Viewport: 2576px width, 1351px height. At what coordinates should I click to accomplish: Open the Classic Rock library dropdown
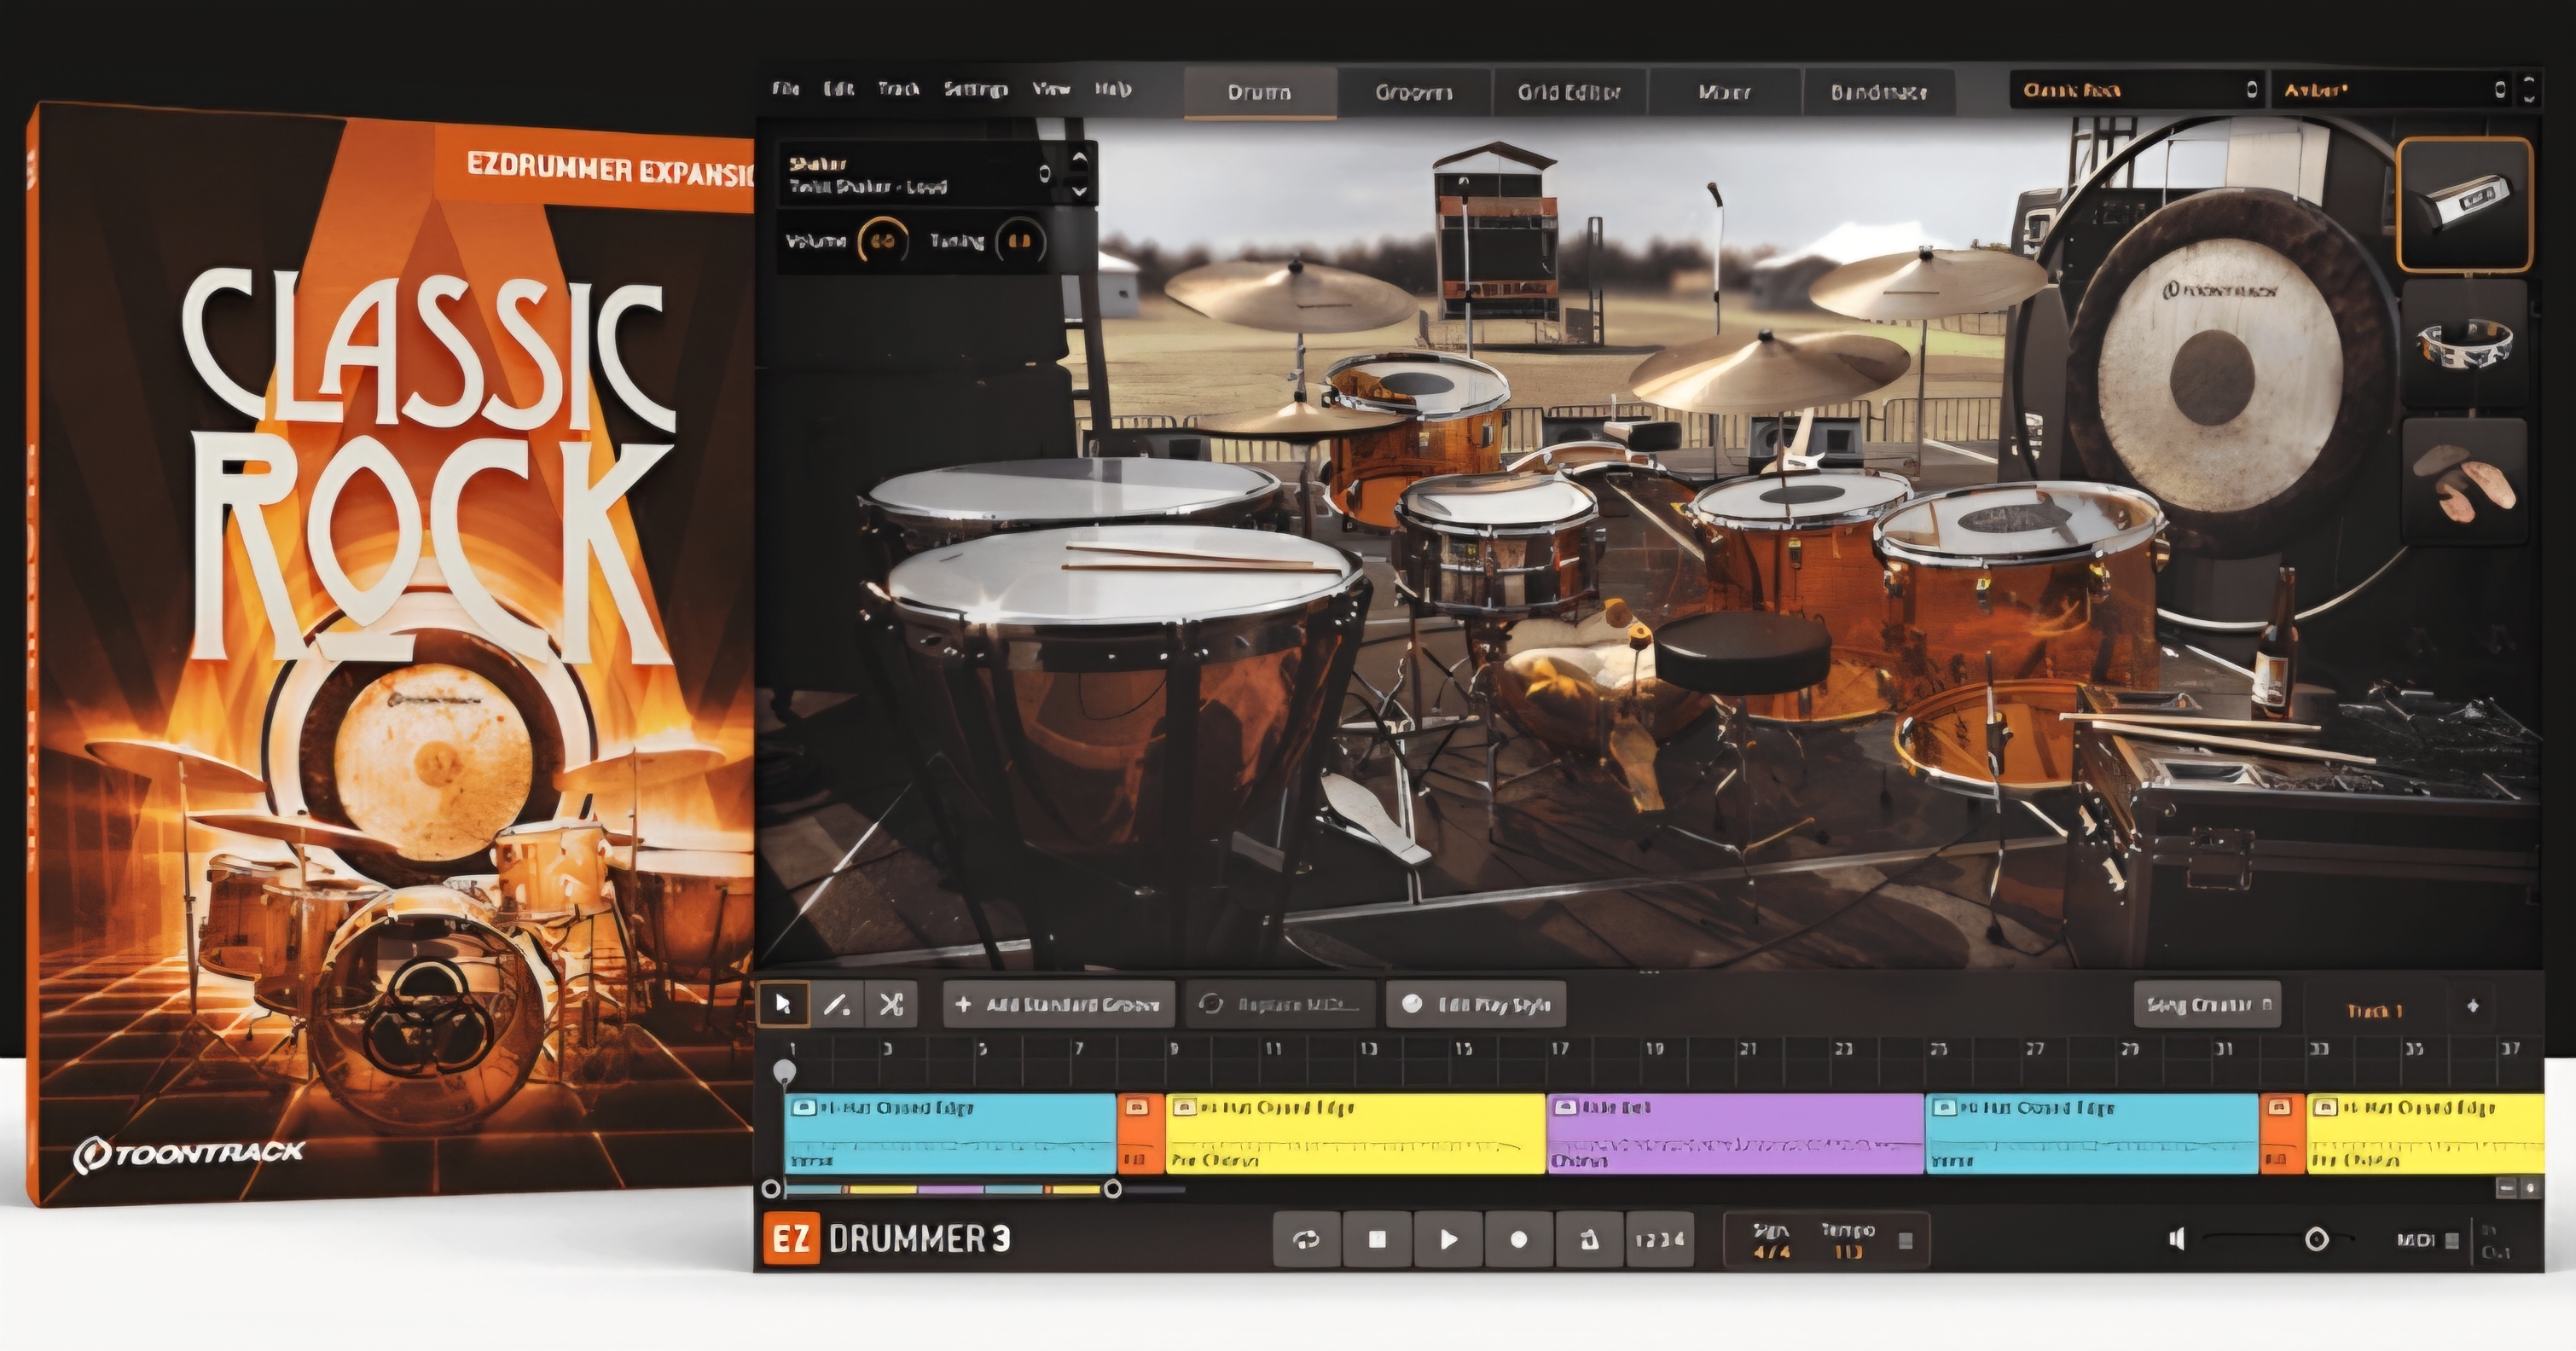2137,90
